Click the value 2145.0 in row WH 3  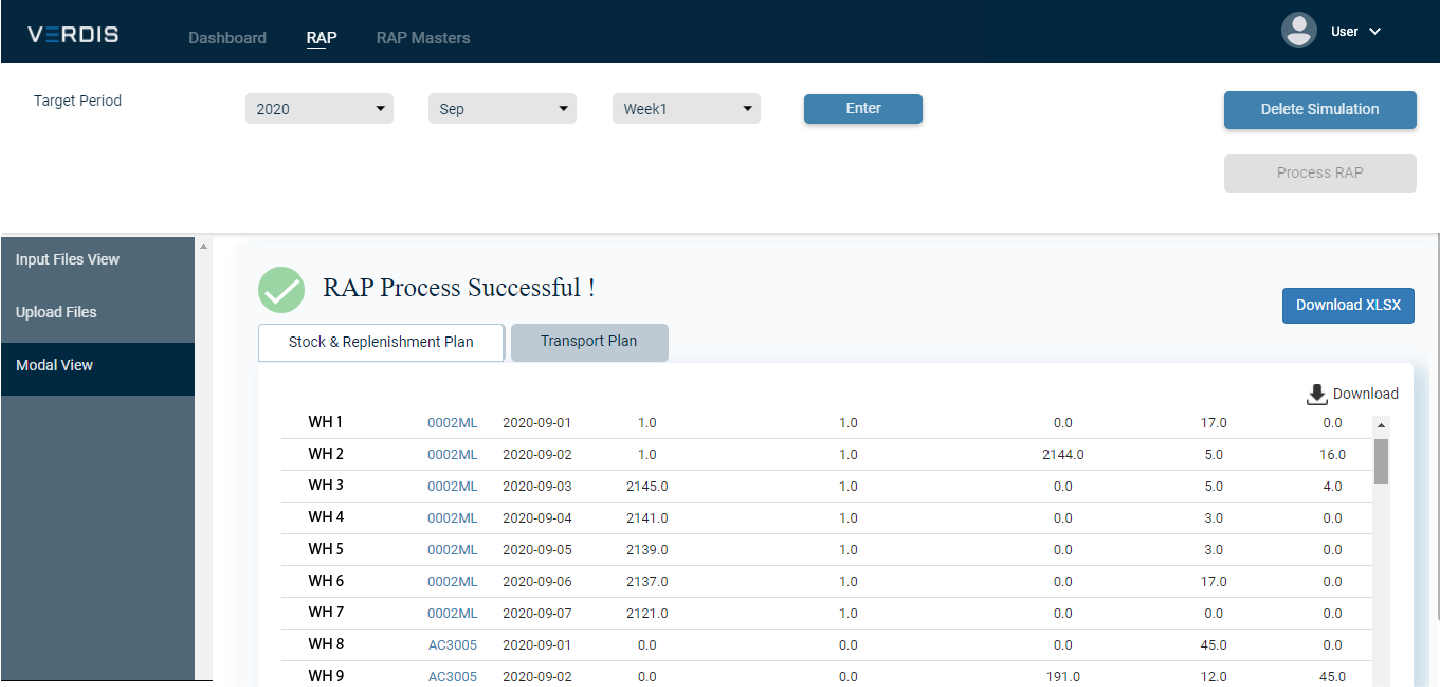(x=647, y=487)
